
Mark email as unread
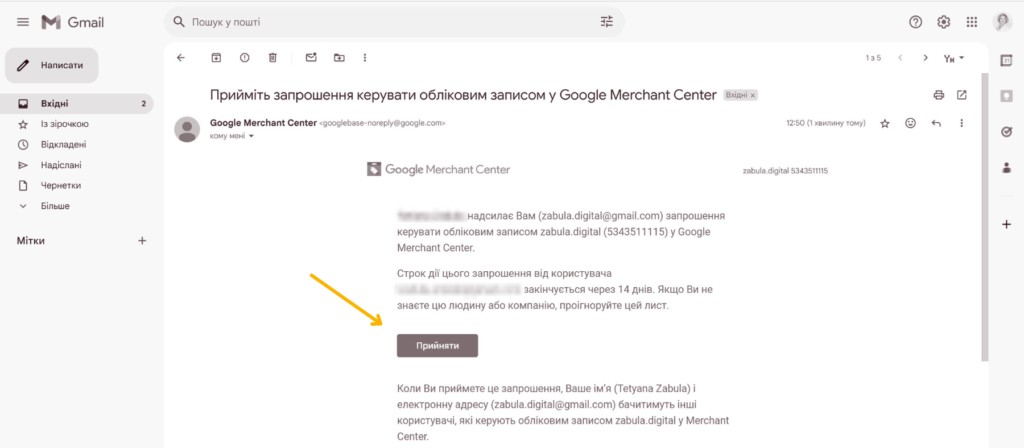[x=311, y=57]
